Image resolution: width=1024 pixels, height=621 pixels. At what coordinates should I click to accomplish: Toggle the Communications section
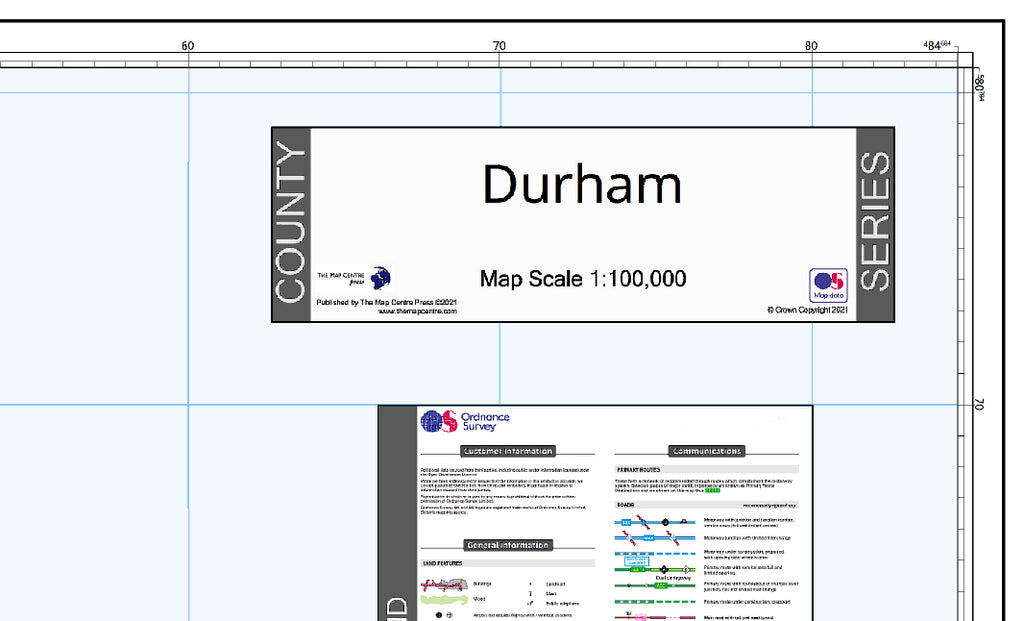tap(705, 450)
